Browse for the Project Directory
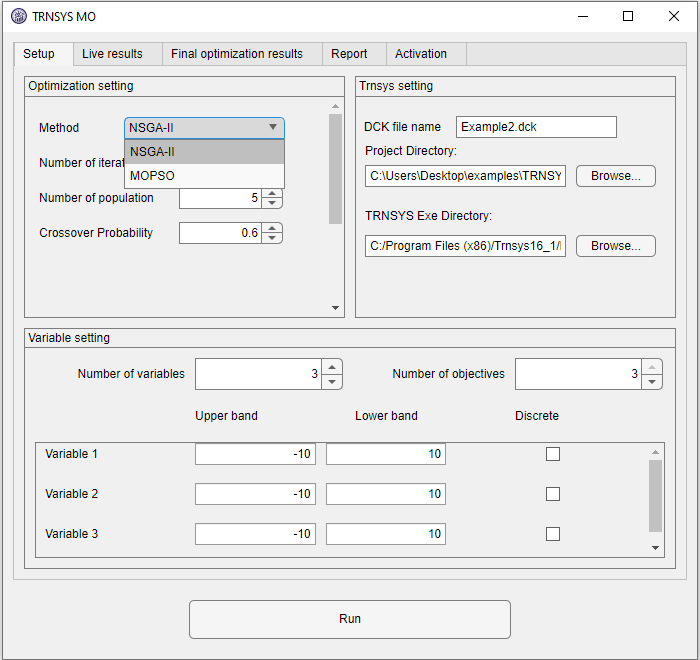 (x=615, y=176)
